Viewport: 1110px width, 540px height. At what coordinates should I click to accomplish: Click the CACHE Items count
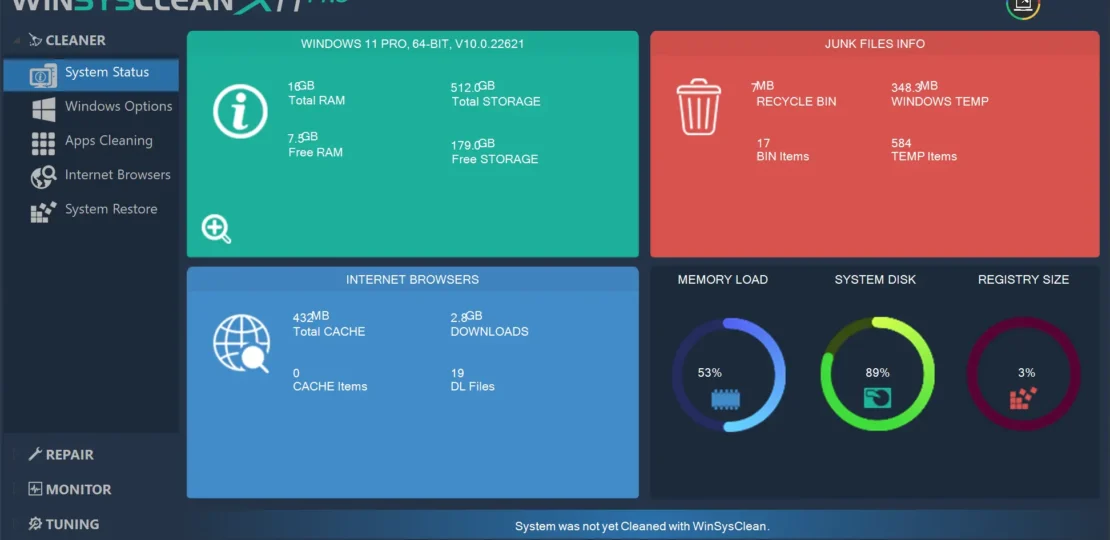click(296, 373)
